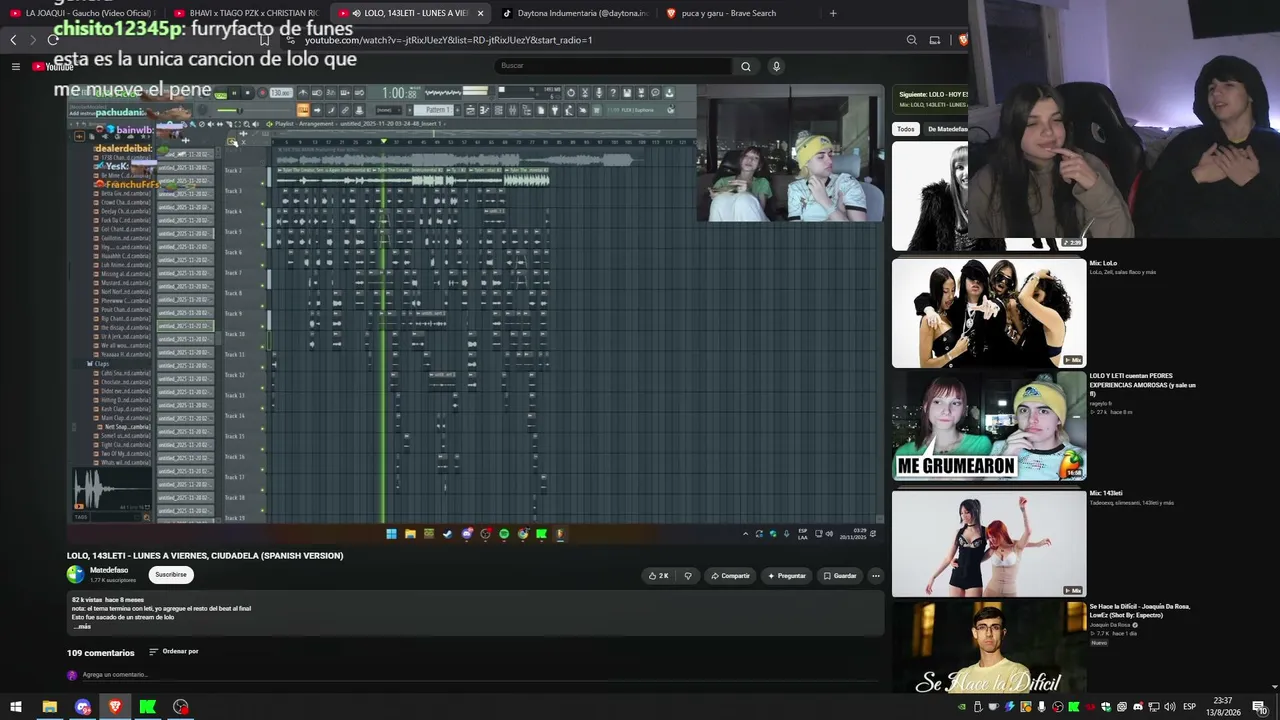Expand the description with ...más

click(x=82, y=627)
